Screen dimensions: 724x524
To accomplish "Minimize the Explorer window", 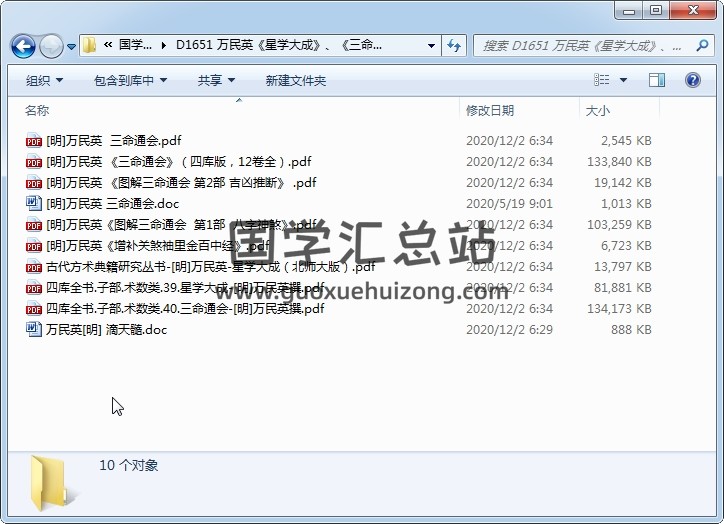I will (x=628, y=11).
